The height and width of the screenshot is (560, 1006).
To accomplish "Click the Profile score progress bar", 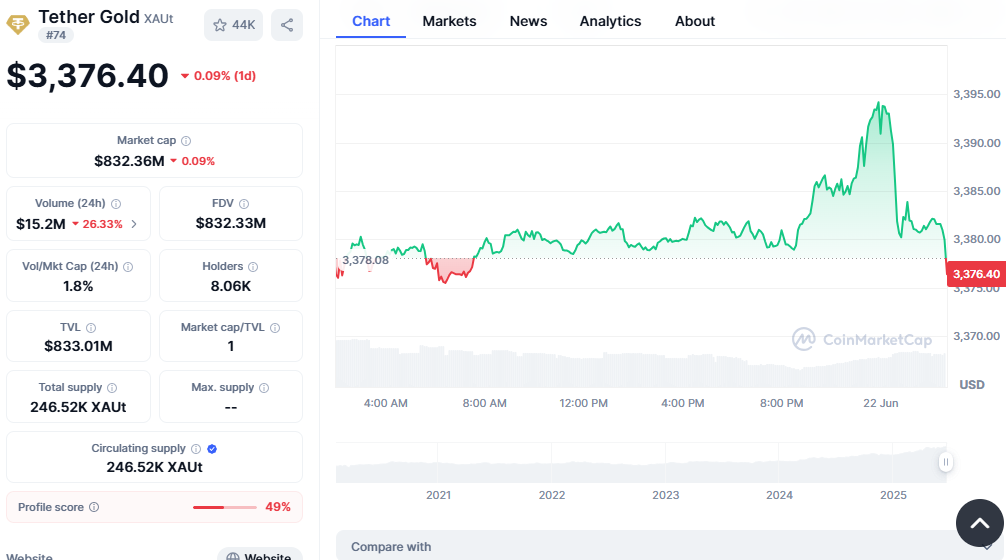I will coord(225,507).
